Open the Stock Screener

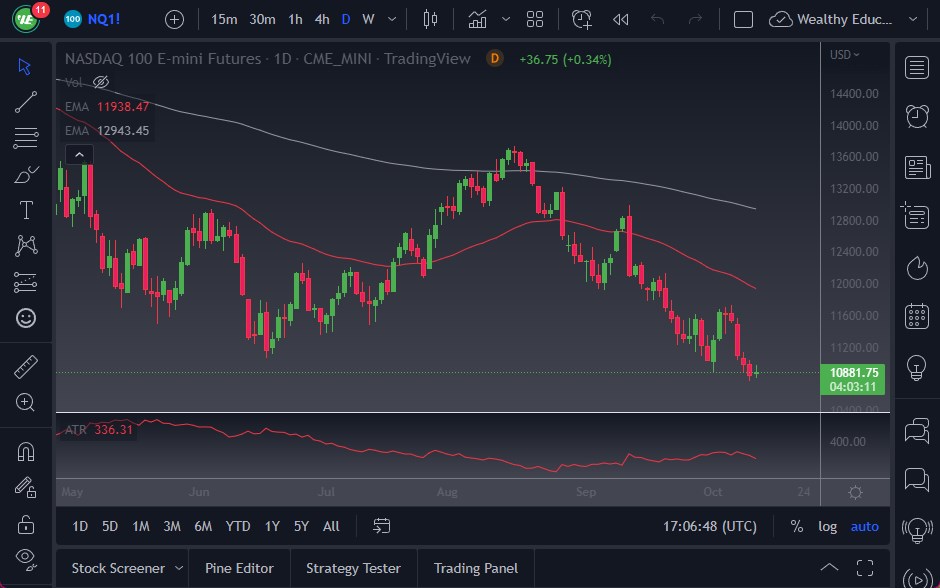[x=117, y=568]
